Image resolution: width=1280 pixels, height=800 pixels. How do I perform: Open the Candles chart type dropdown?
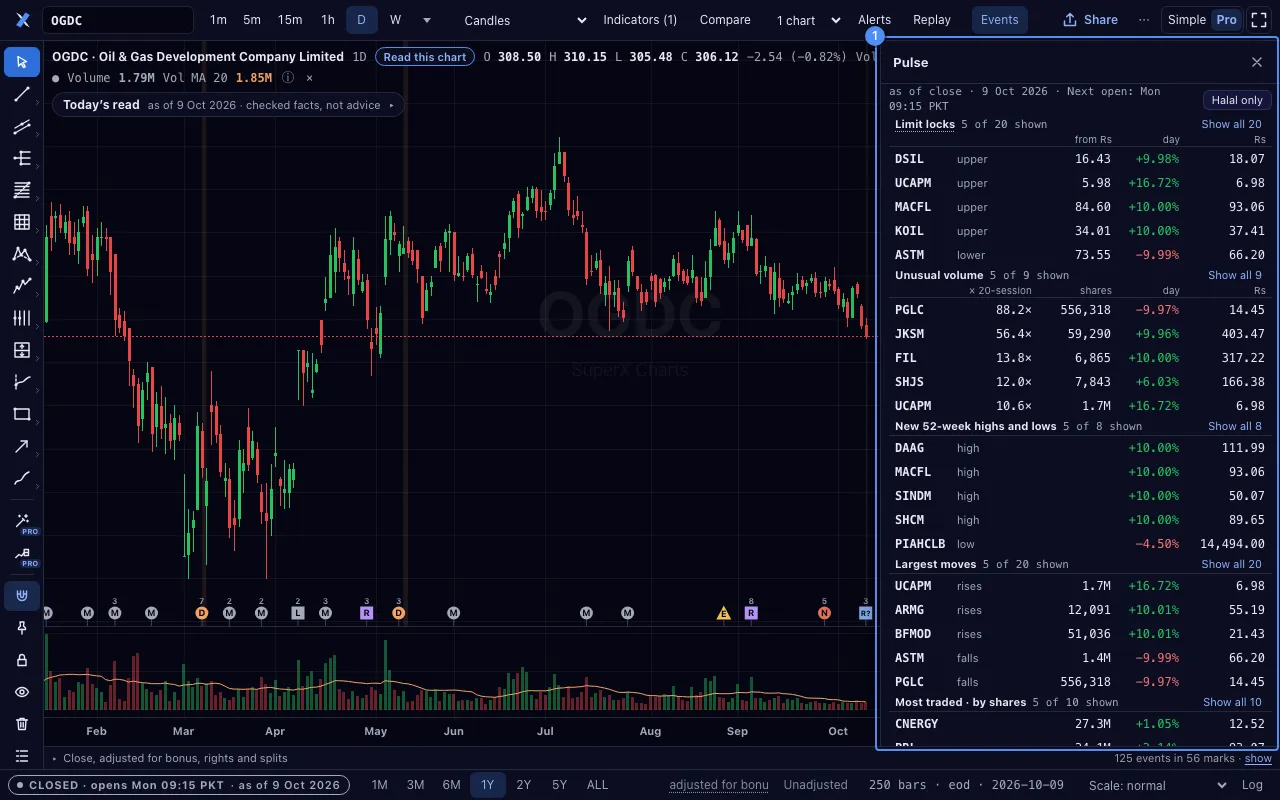click(x=526, y=20)
